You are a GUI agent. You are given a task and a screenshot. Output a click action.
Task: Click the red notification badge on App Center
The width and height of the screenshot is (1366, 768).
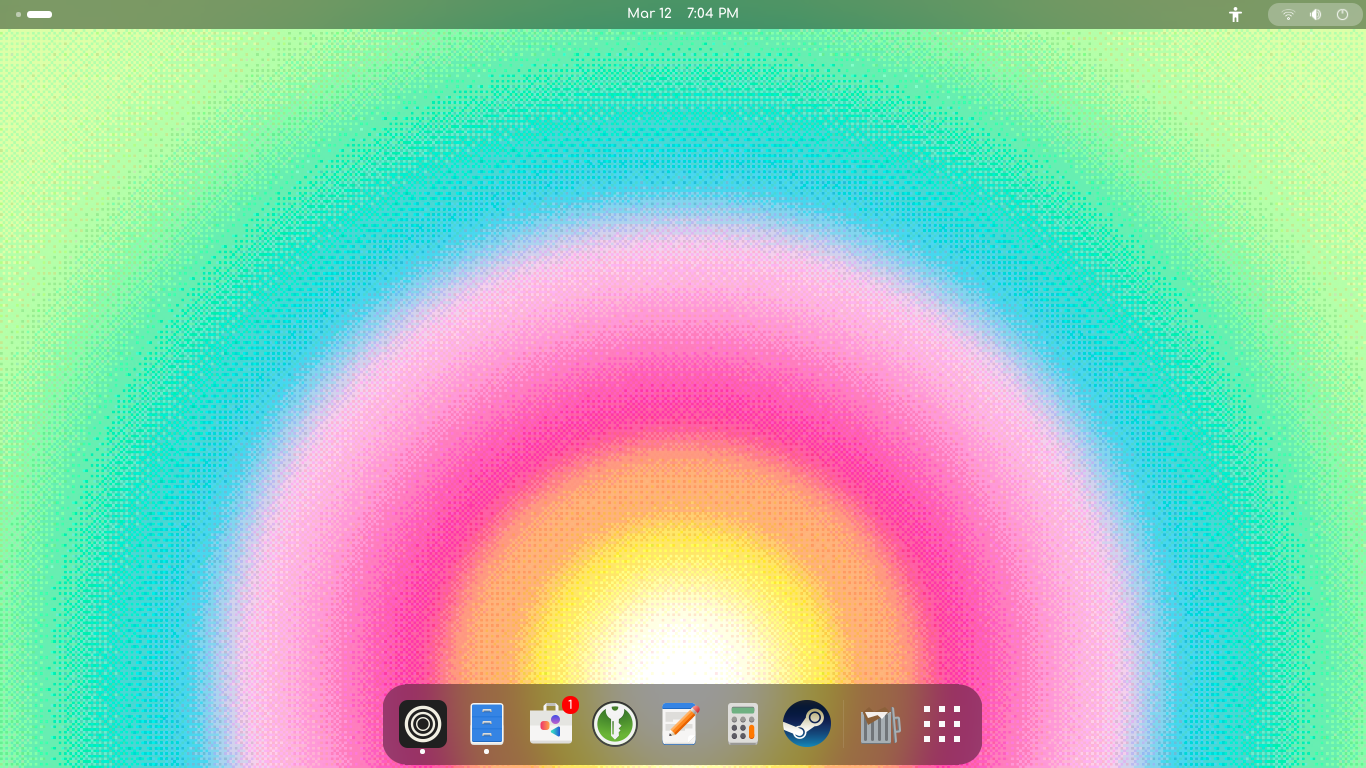coord(570,705)
